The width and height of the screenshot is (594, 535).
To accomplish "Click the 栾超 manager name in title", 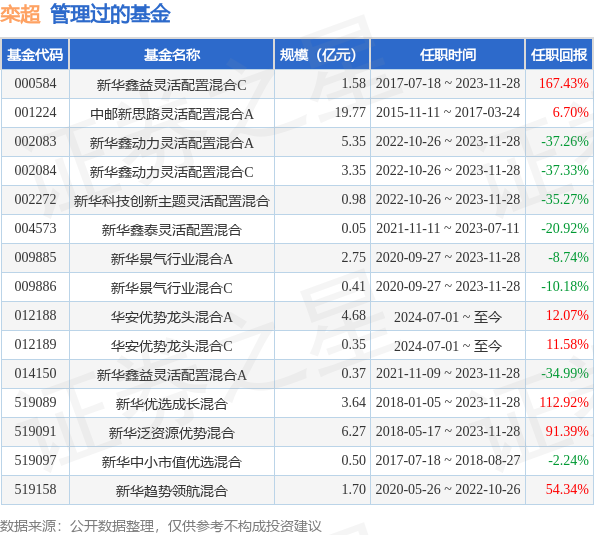I will 20,14.
